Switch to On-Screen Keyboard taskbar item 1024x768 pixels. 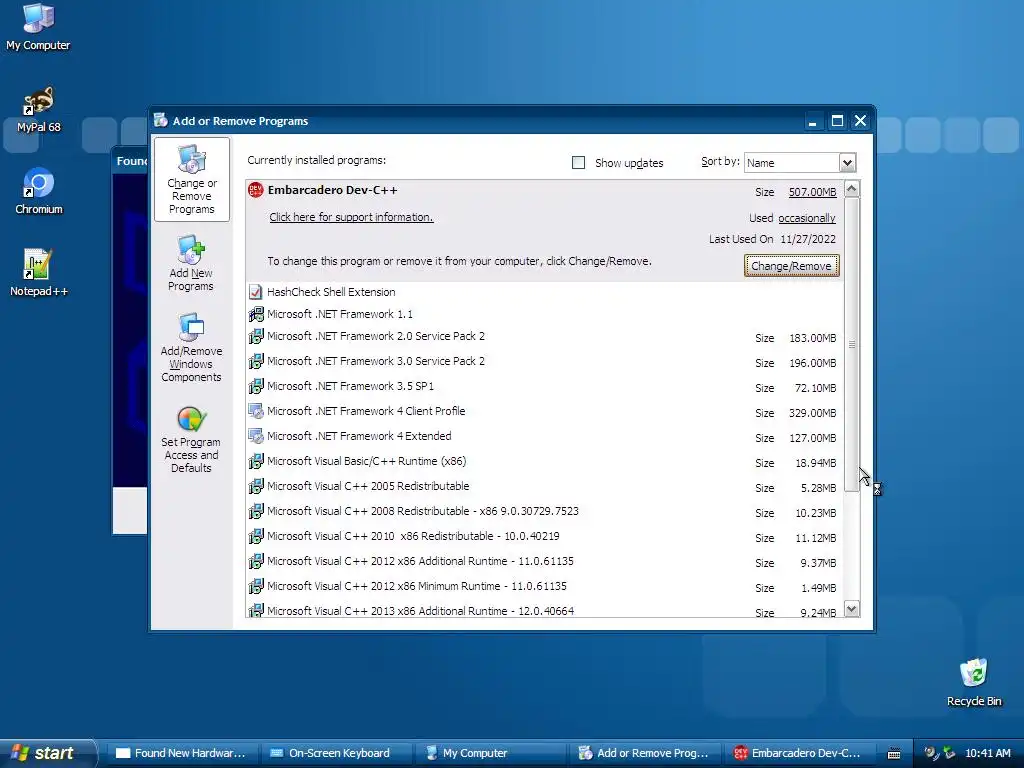pyautogui.click(x=335, y=753)
